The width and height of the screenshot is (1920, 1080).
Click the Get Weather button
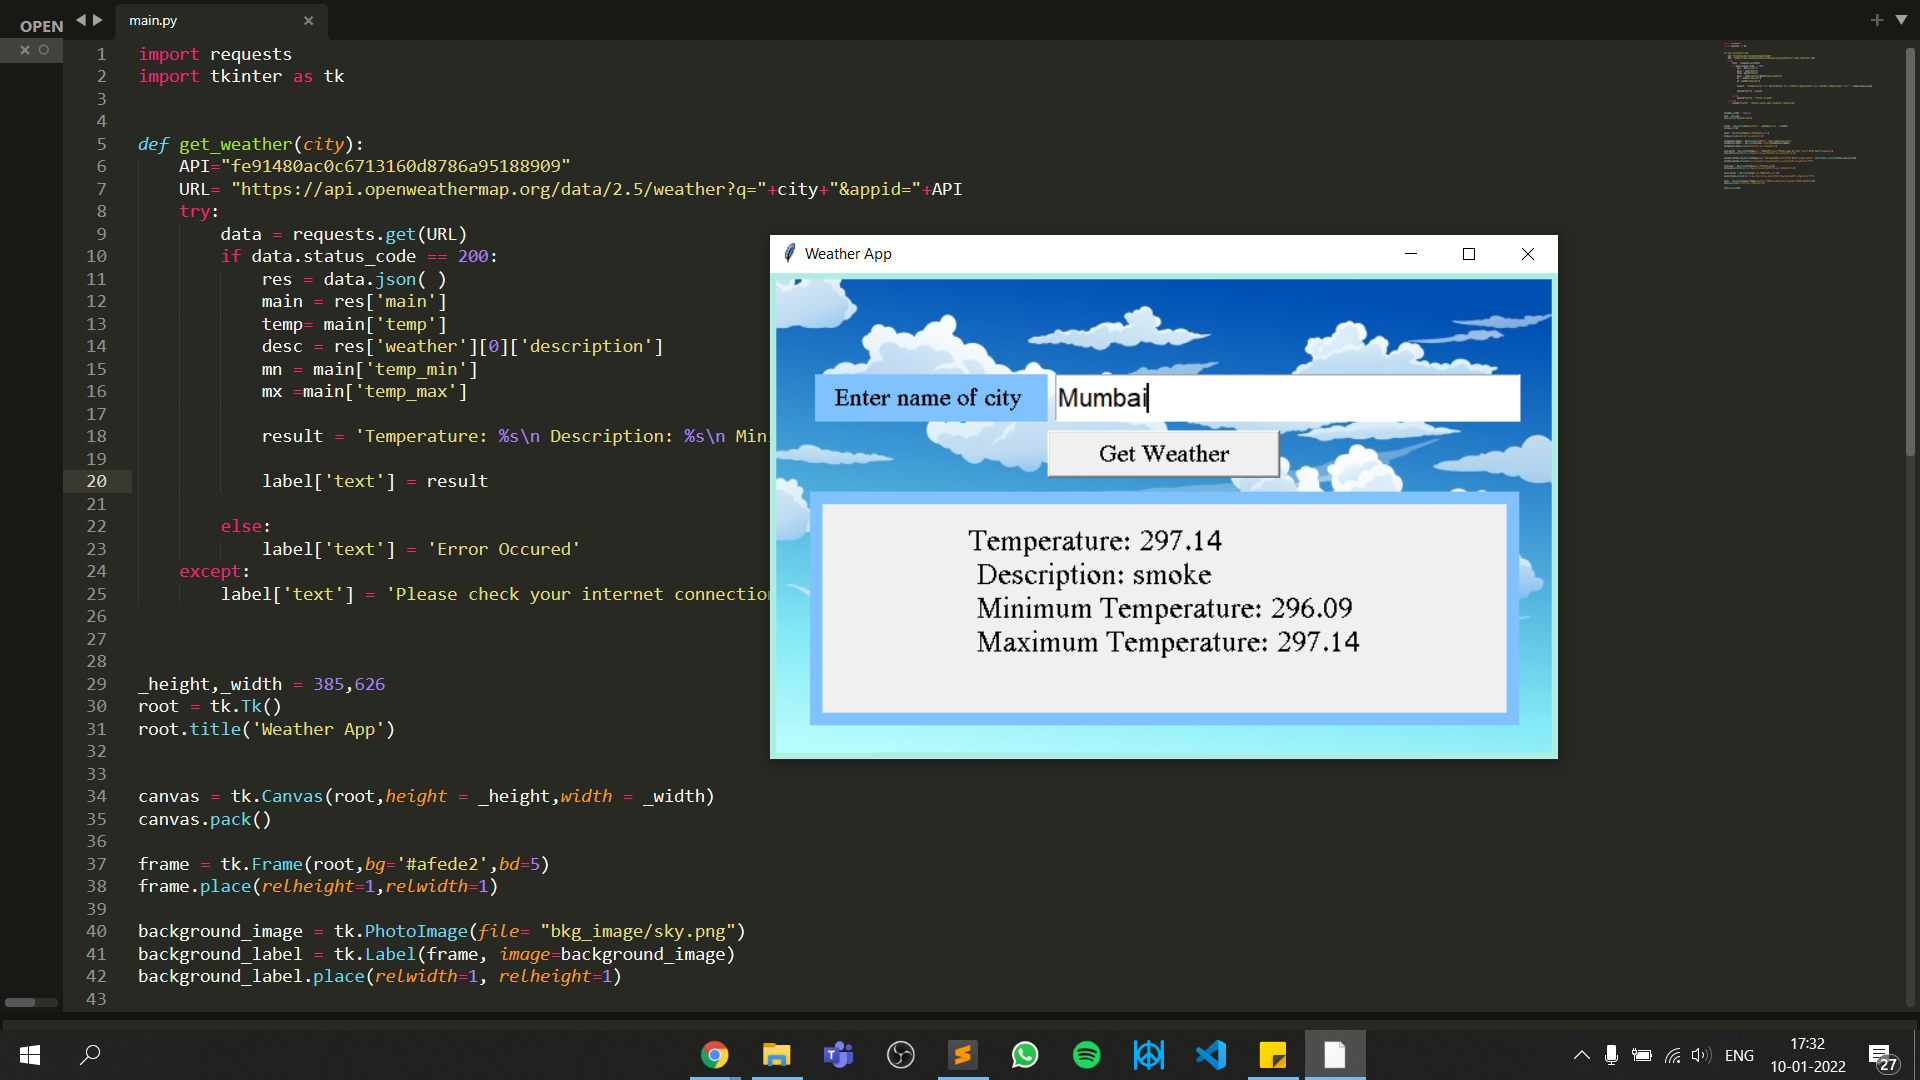click(x=1163, y=454)
